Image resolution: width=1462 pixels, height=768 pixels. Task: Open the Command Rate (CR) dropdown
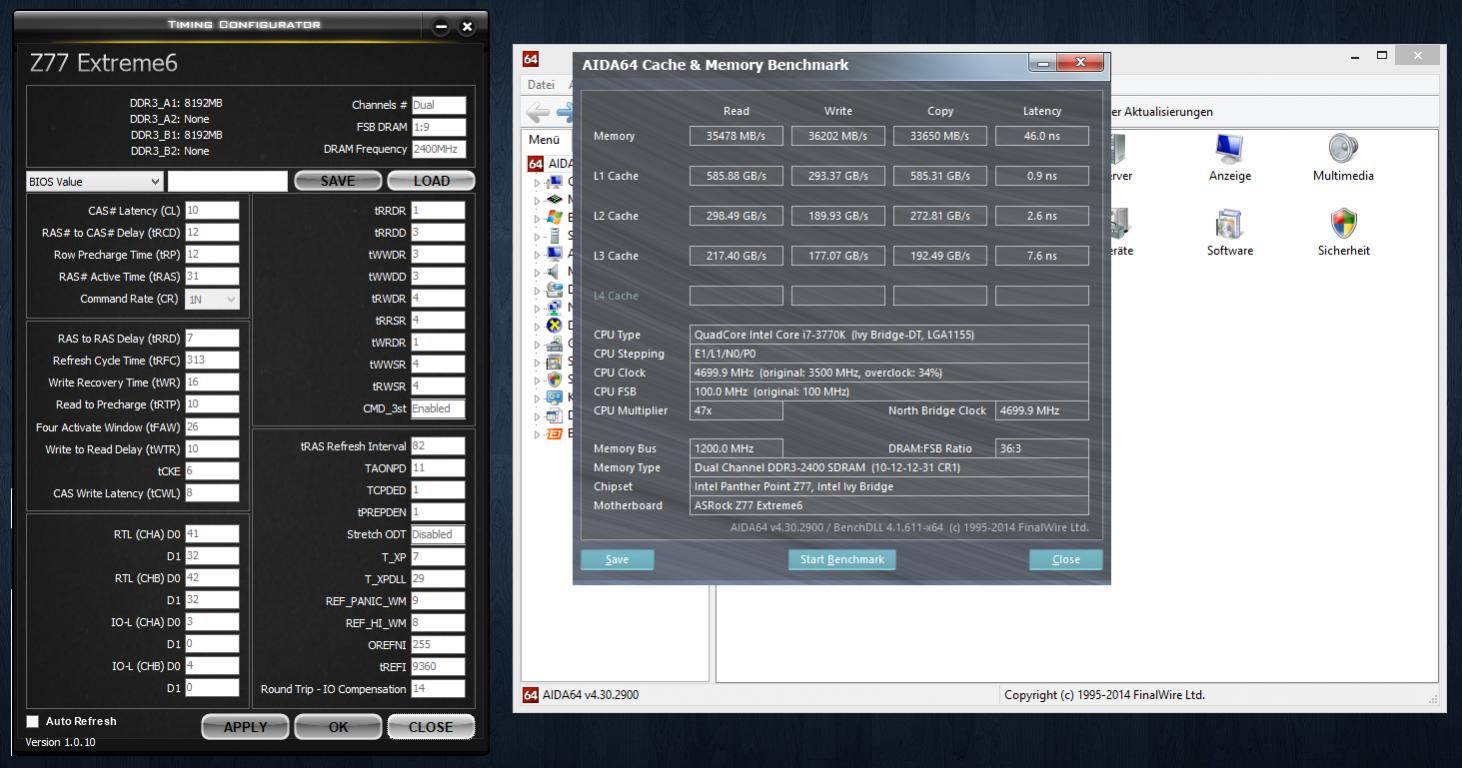coord(212,299)
